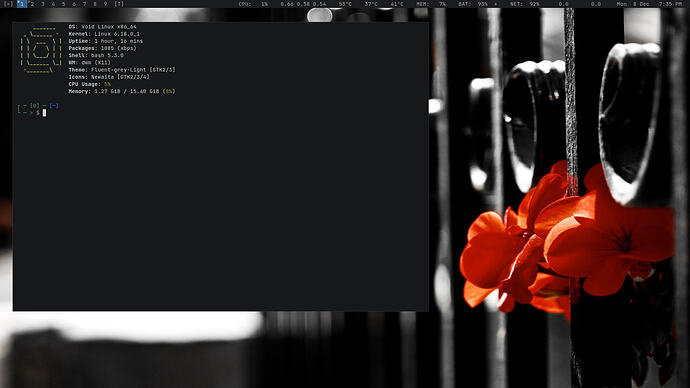This screenshot has width=690, height=388.
Task: Click the terminal cursor after $ prompt
Action: point(44,113)
